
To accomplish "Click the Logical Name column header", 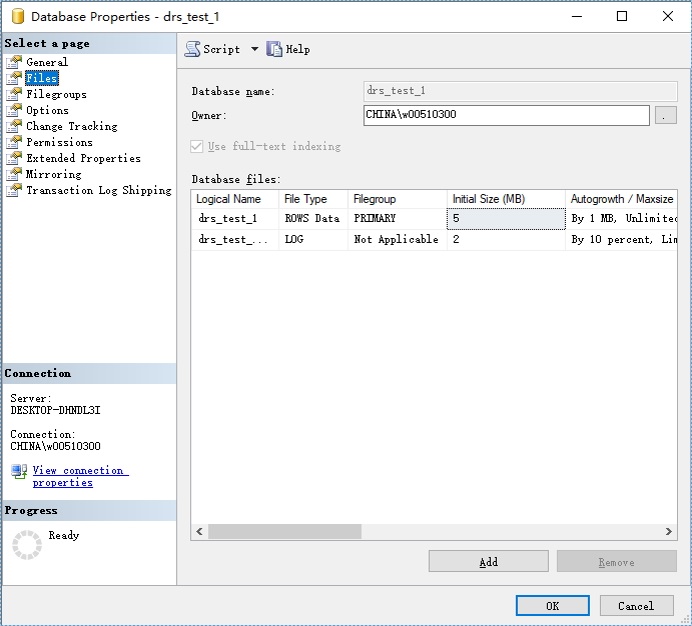I will tap(235, 199).
